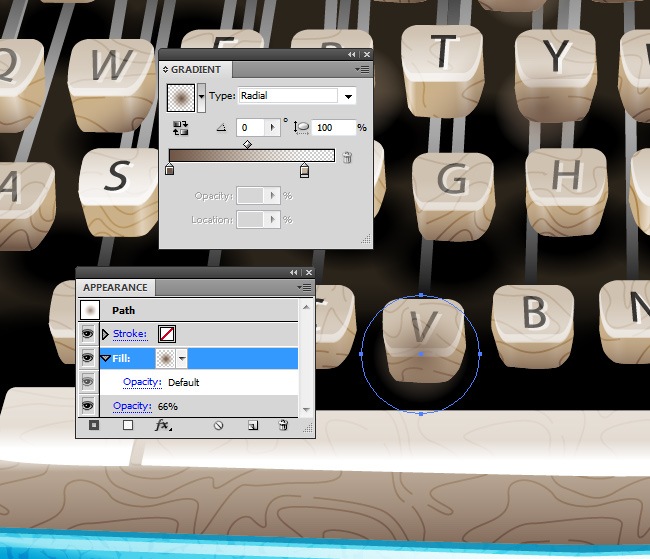Viewport: 650px width, 559px height.
Task: Click the Stroke none color swatch
Action: [167, 334]
